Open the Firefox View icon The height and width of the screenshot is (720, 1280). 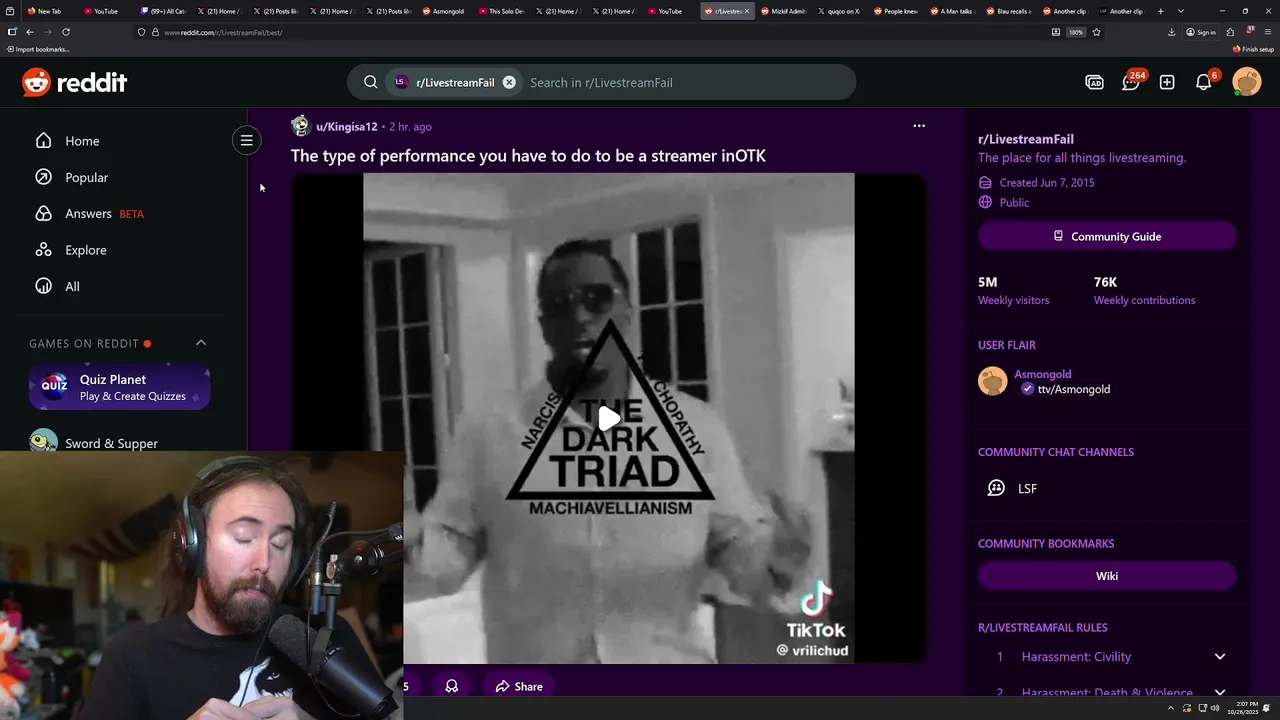tap(11, 11)
